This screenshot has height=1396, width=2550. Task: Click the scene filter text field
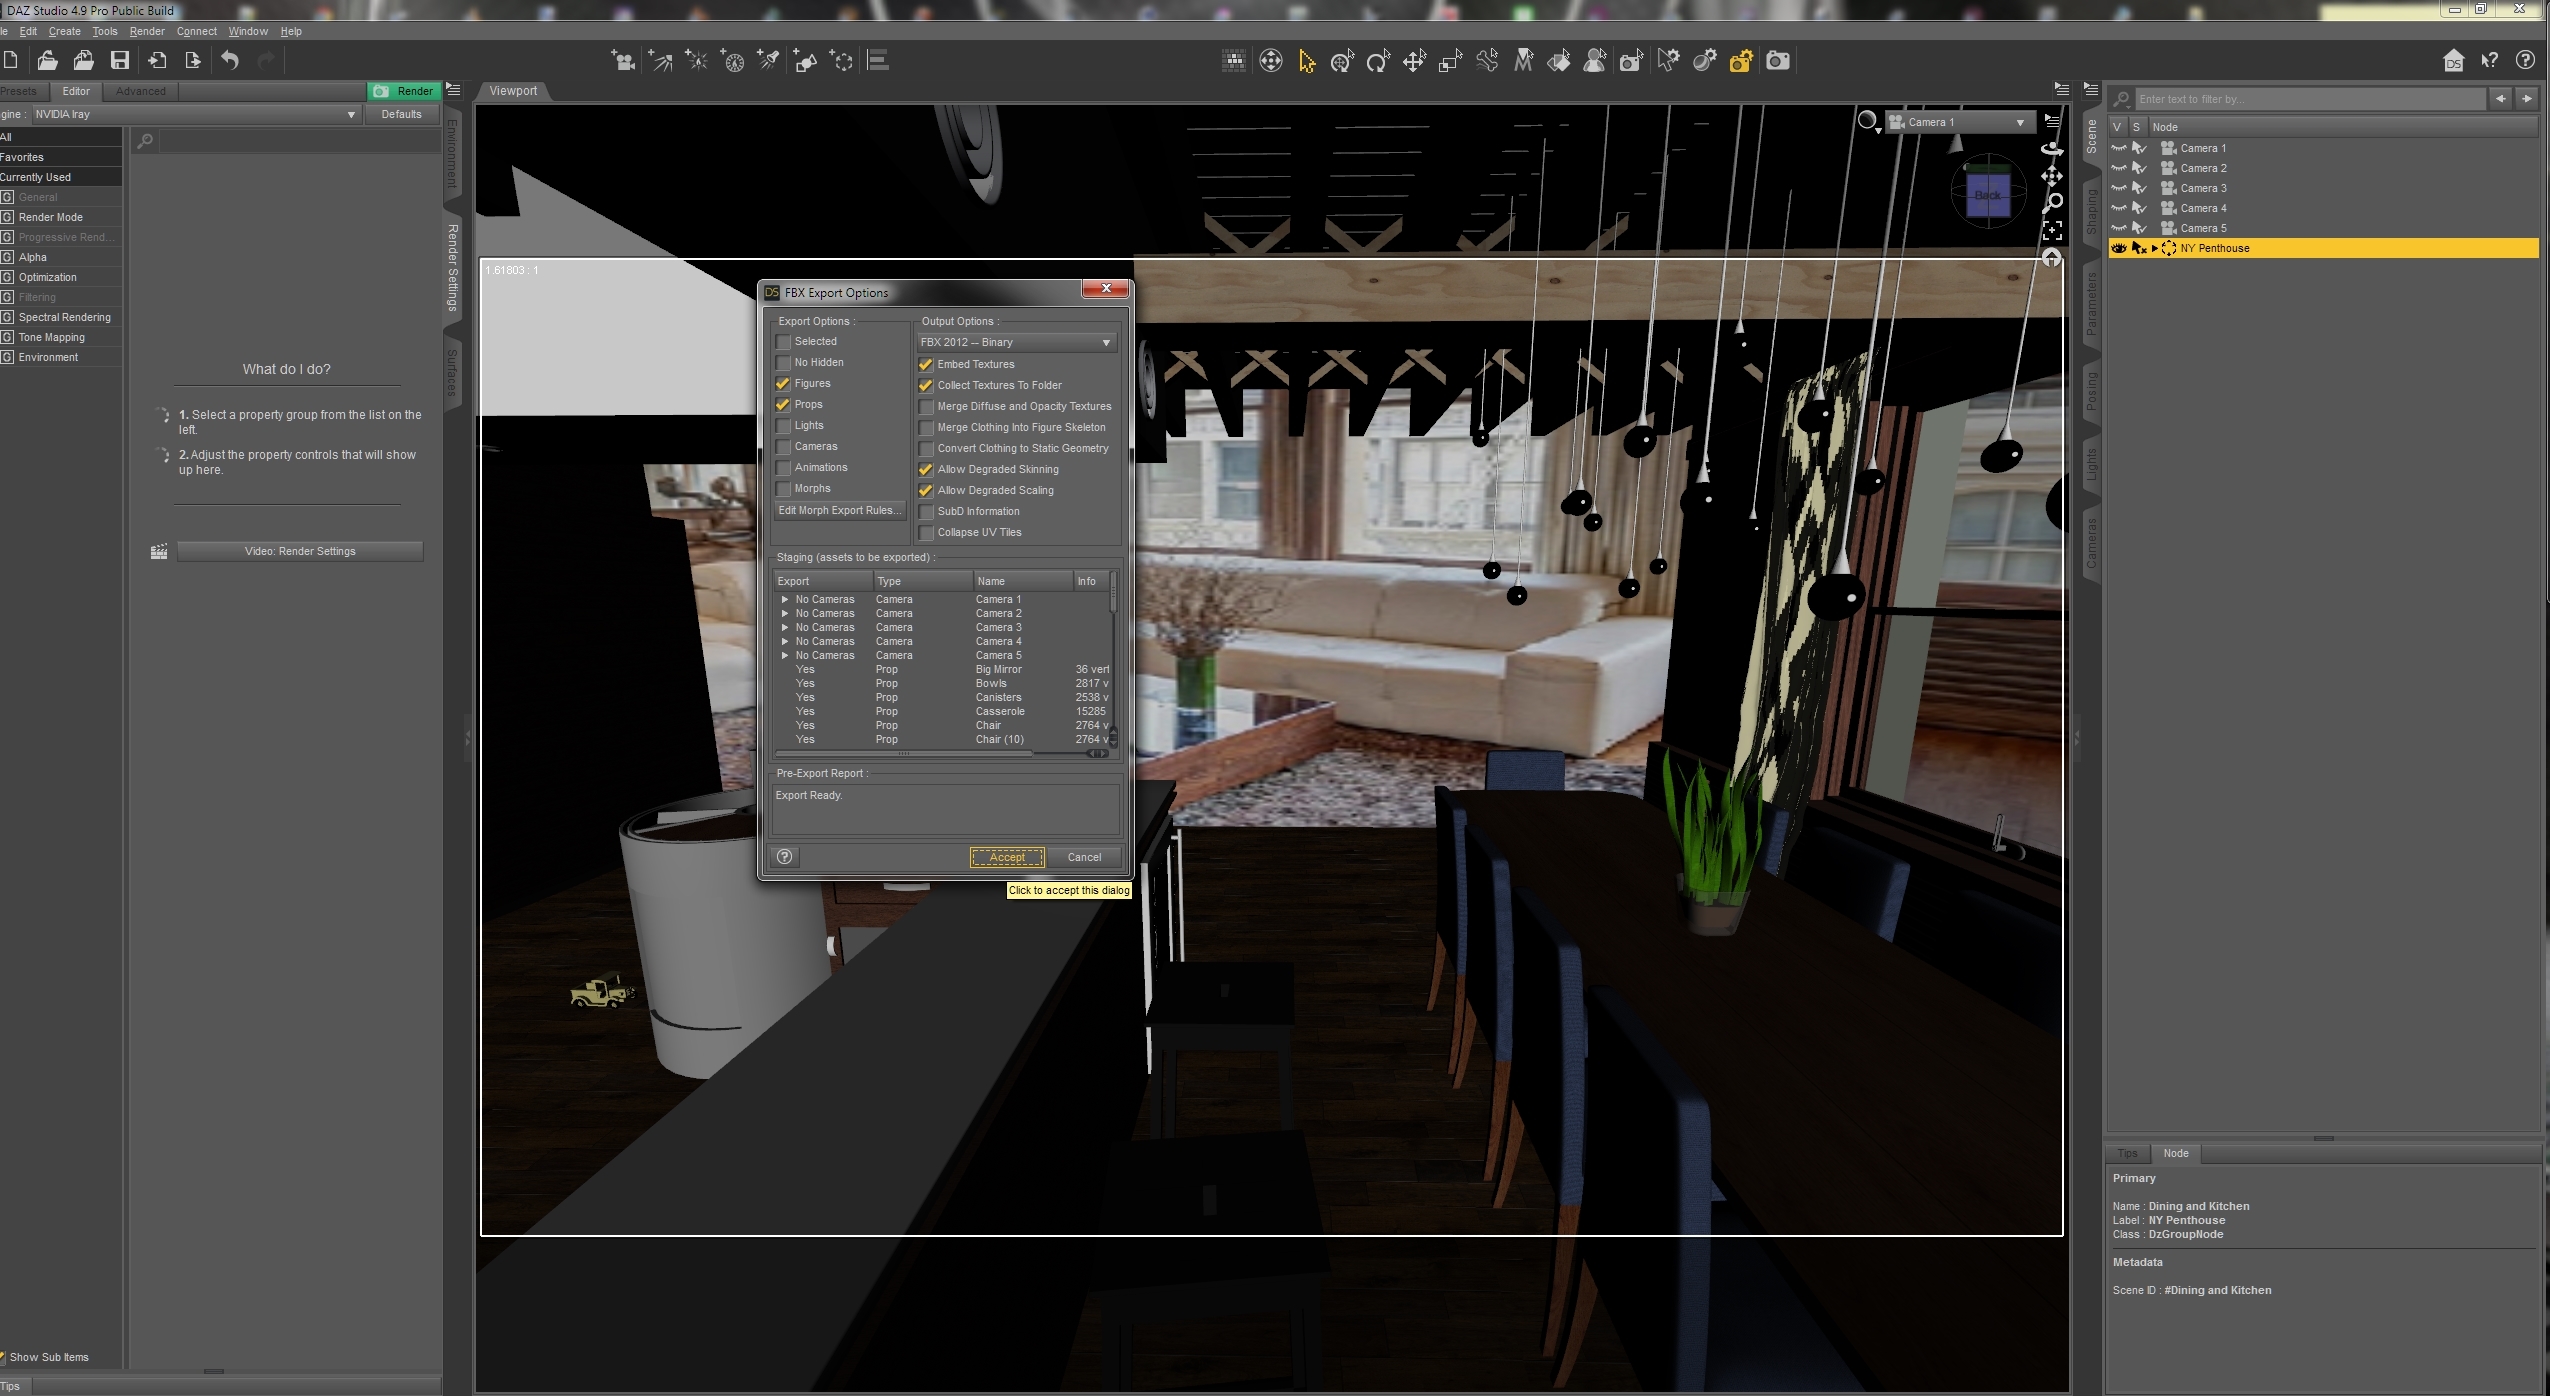pyautogui.click(x=2310, y=99)
